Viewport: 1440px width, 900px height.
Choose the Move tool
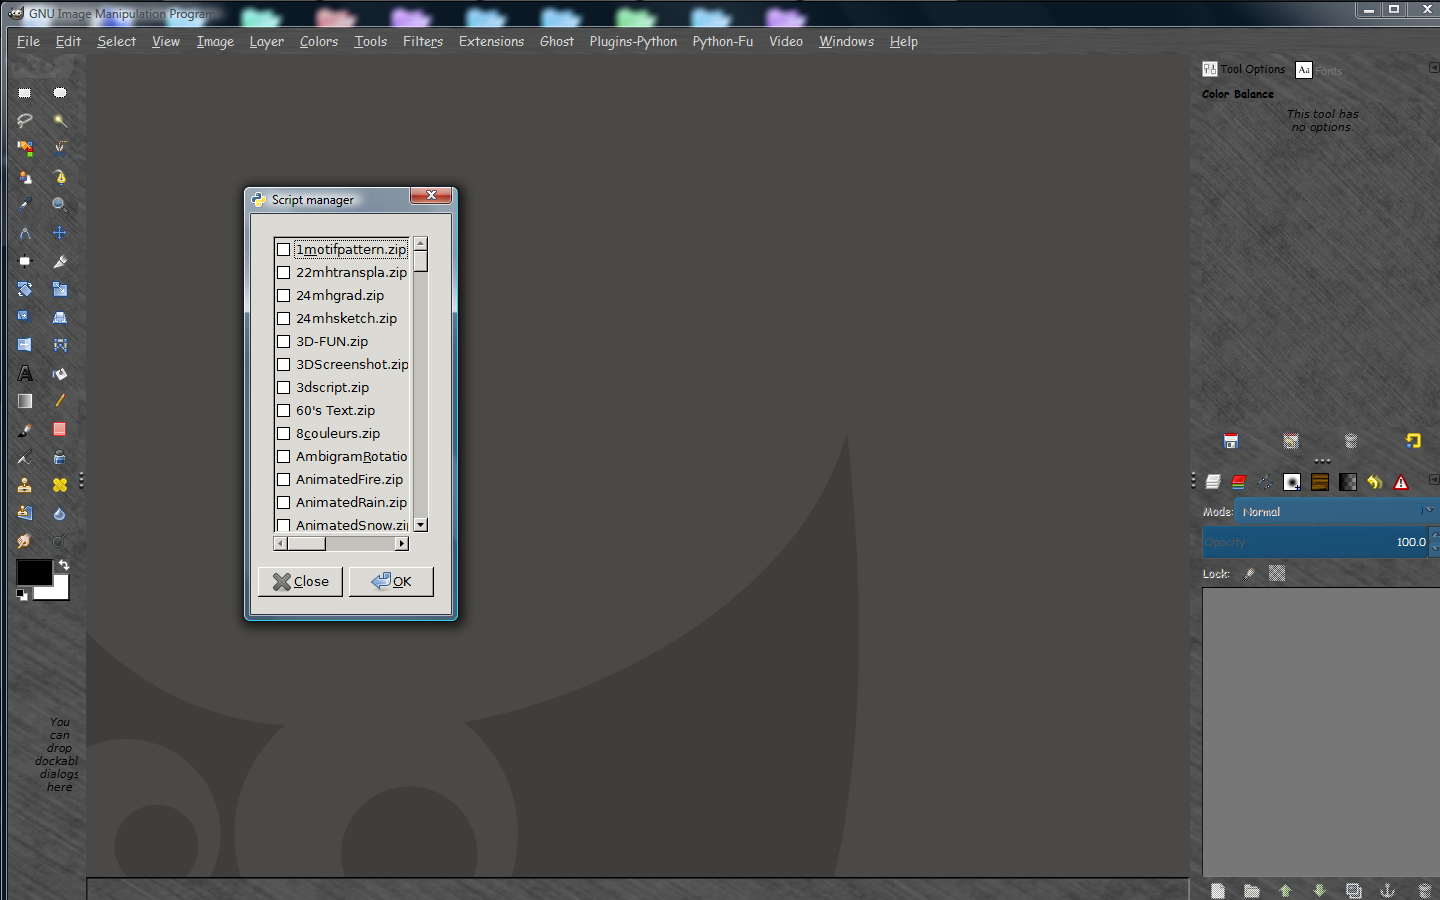tap(60, 233)
